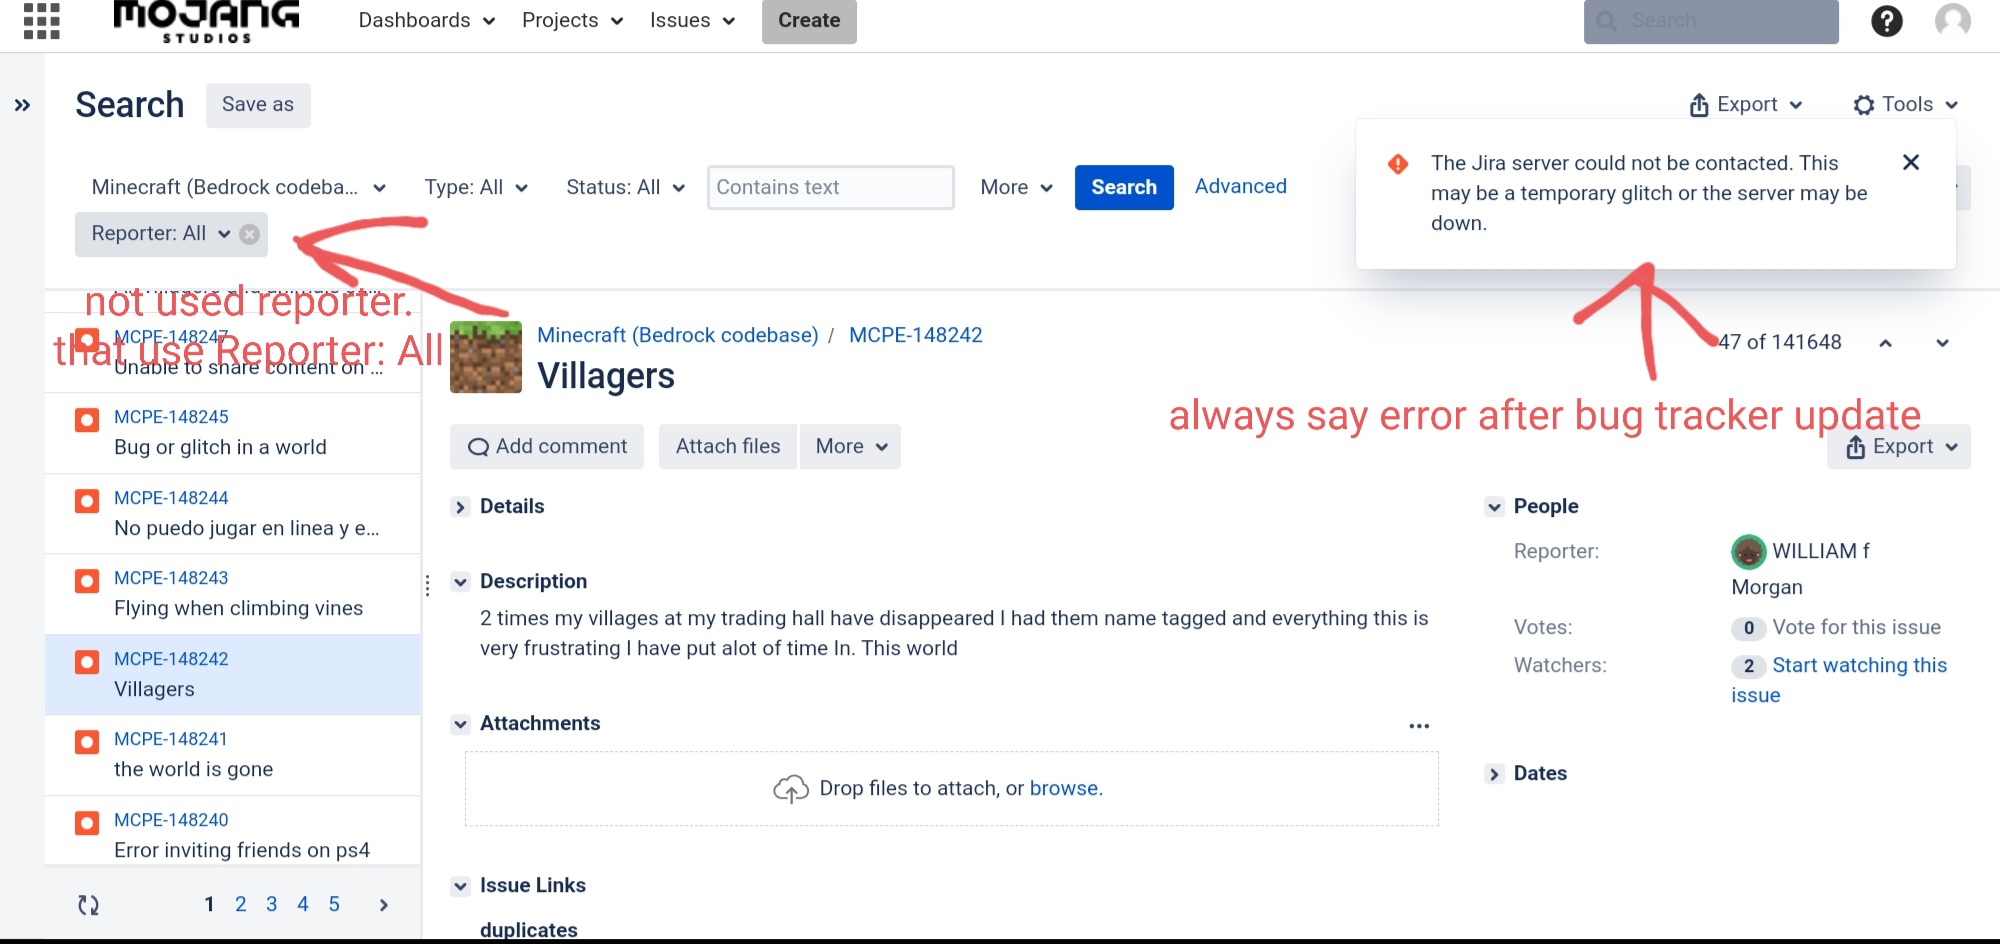Click the Mojang Studios logo

tap(207, 21)
